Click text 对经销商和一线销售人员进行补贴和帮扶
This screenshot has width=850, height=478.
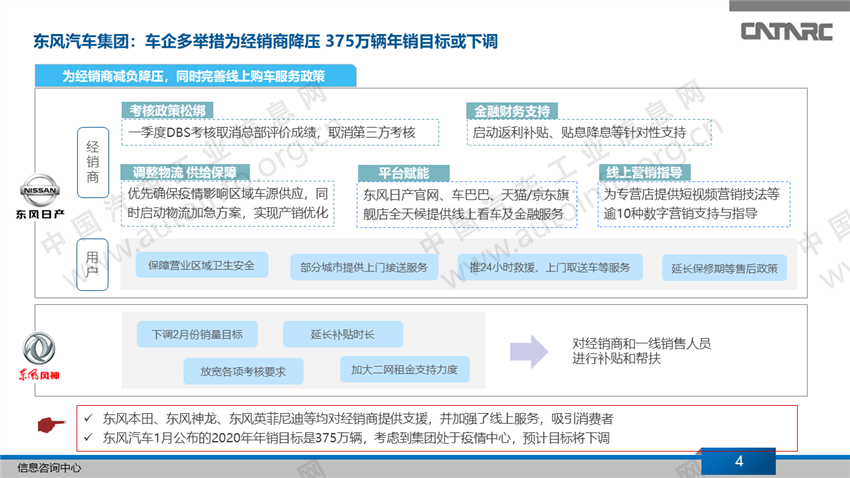tap(641, 351)
